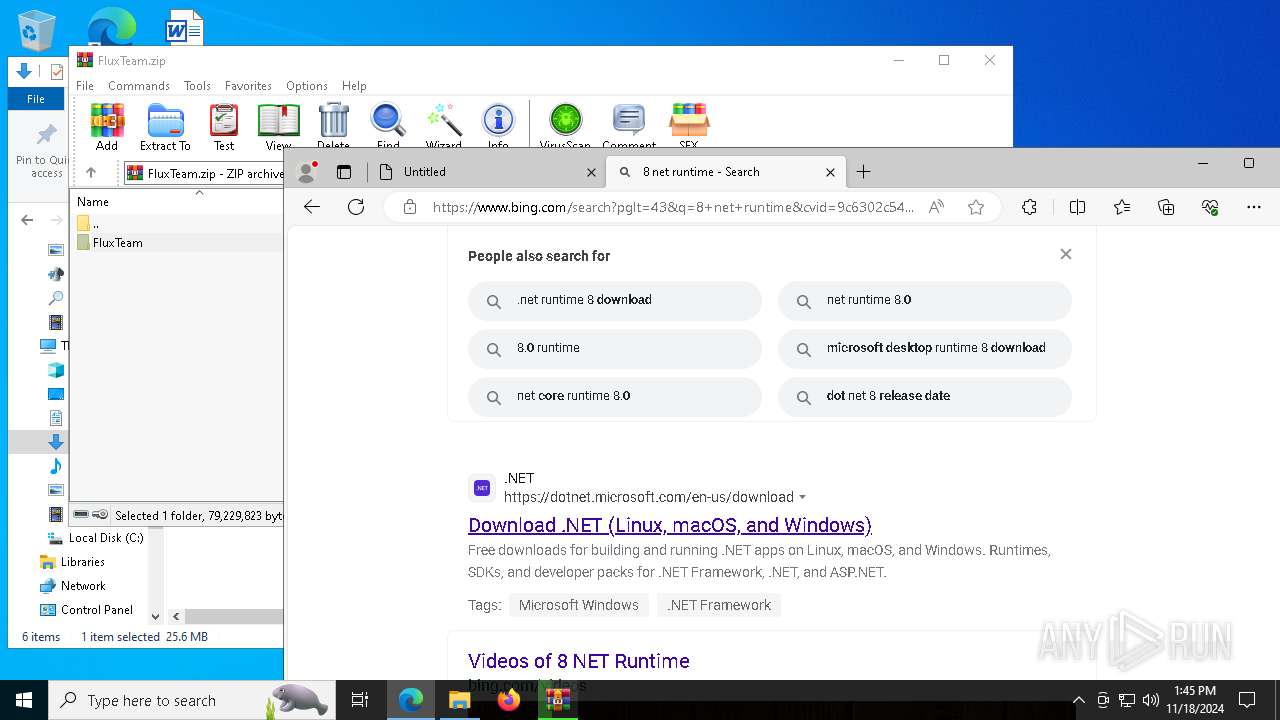The image size is (1280, 720).
Task: Select Control Panel in Explorer tree
Action: point(97,610)
